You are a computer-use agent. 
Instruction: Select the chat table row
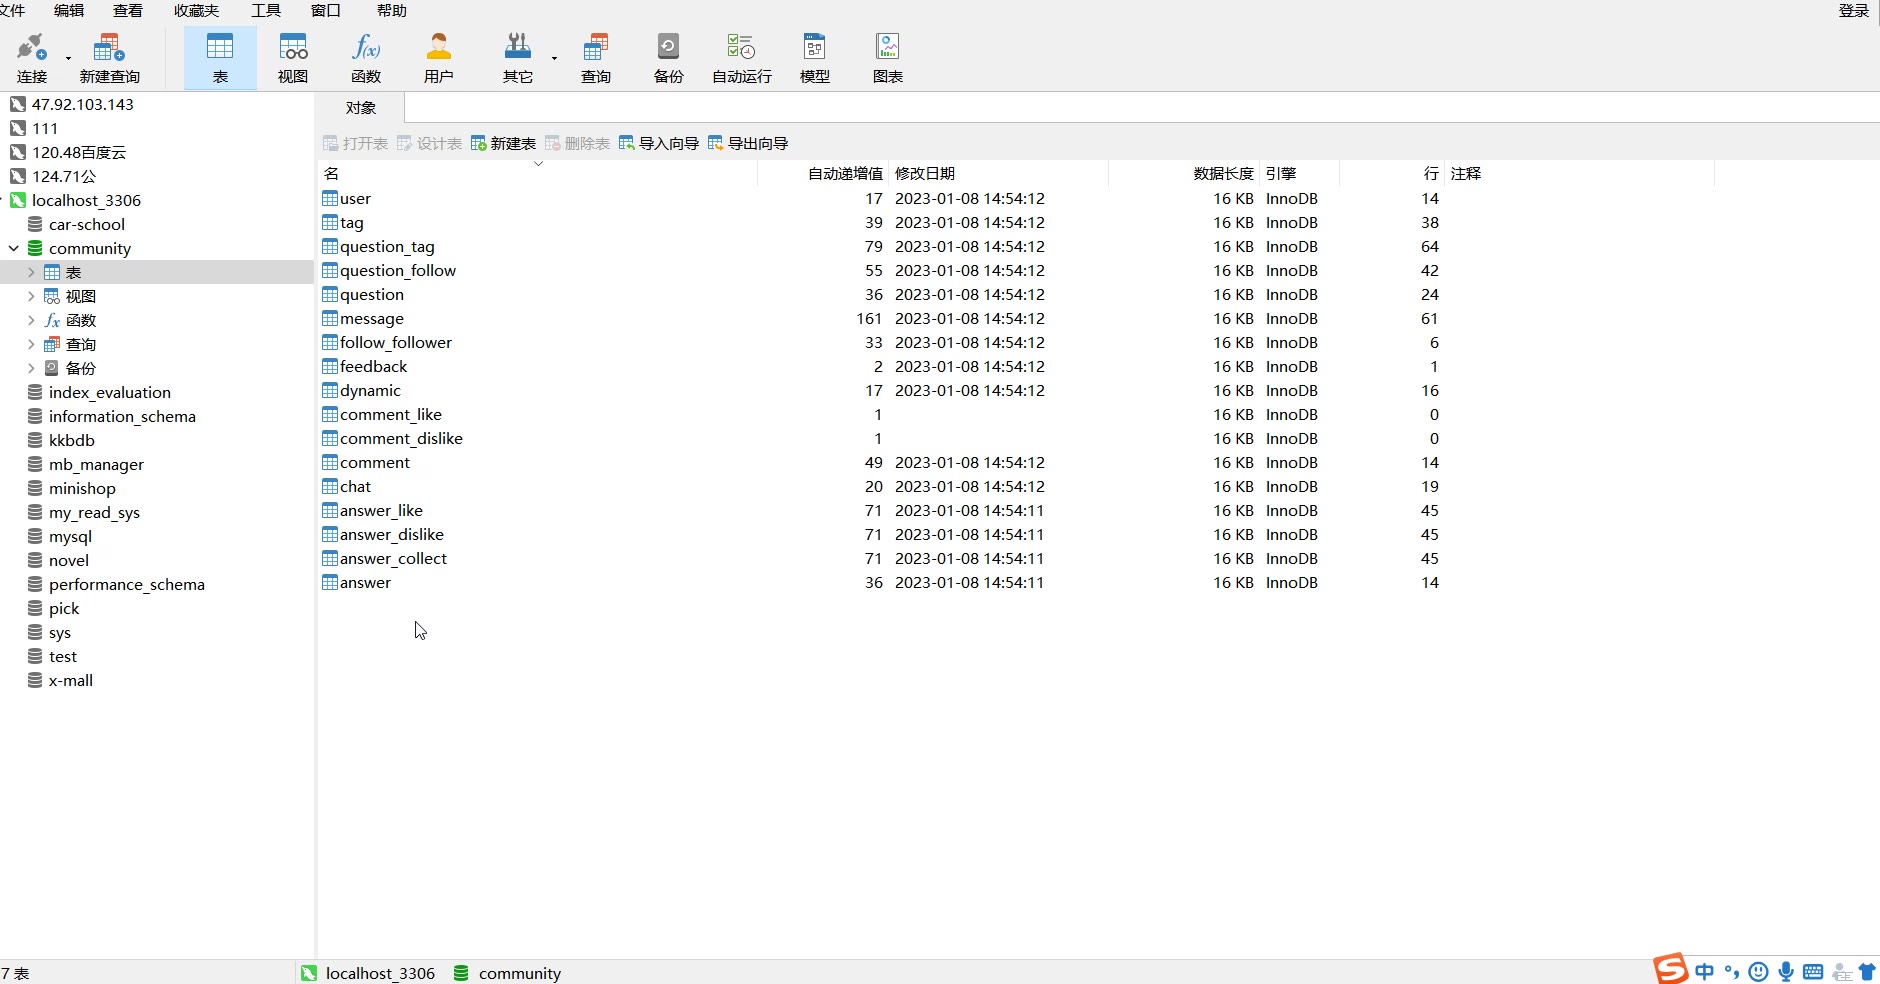[x=1016, y=486]
